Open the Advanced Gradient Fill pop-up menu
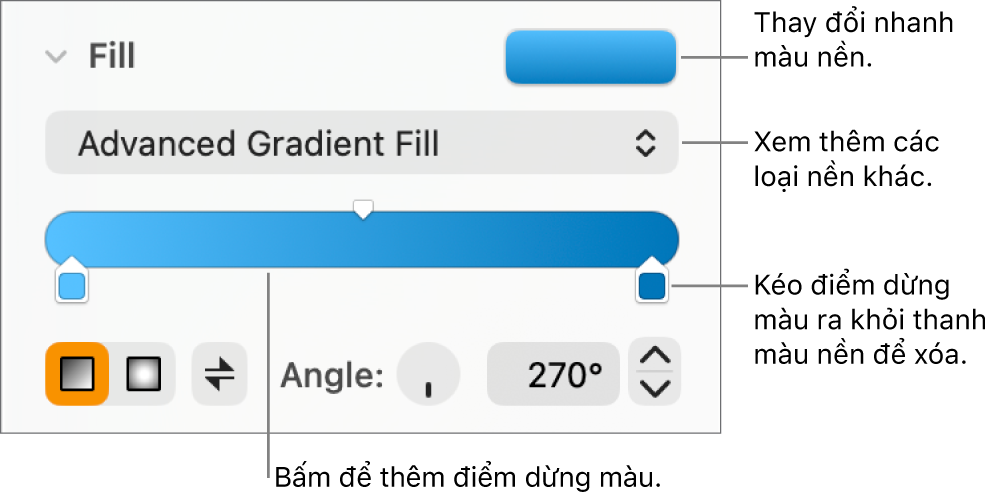The width and height of the screenshot is (998, 495). (360, 144)
